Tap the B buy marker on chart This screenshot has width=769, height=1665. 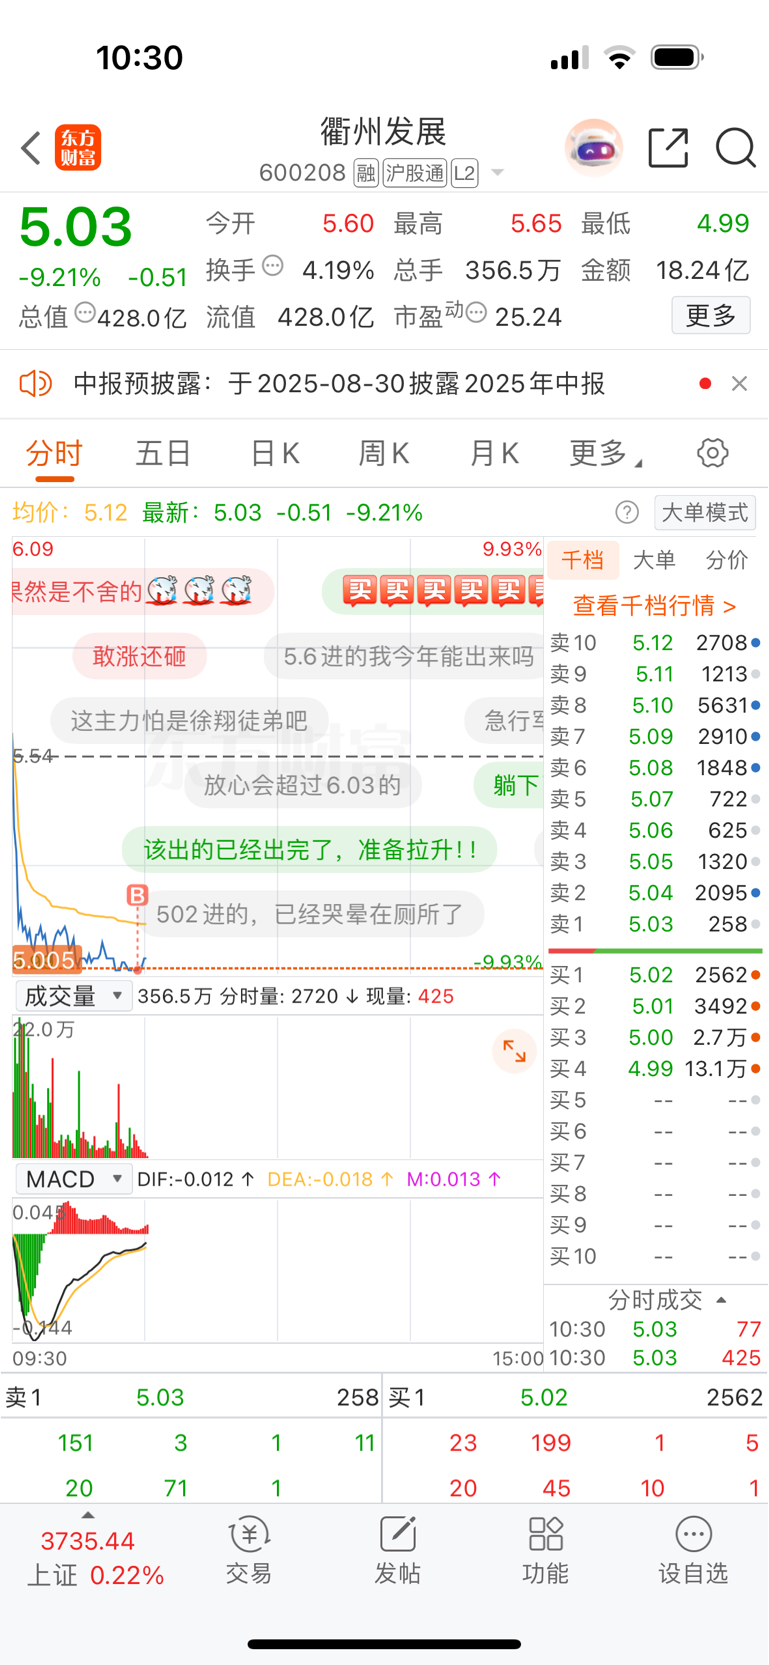pyautogui.click(x=137, y=895)
